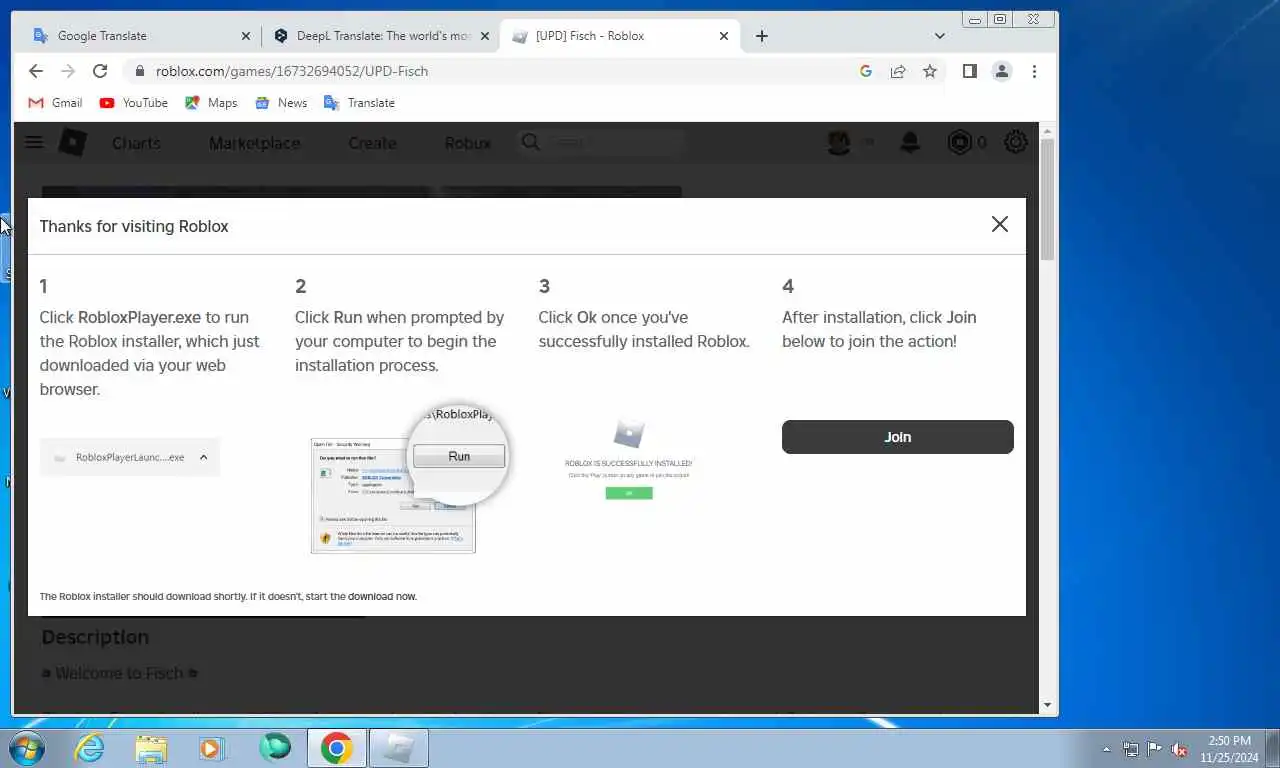Minimize the Chrome window
The height and width of the screenshot is (768, 1280).
975,19
